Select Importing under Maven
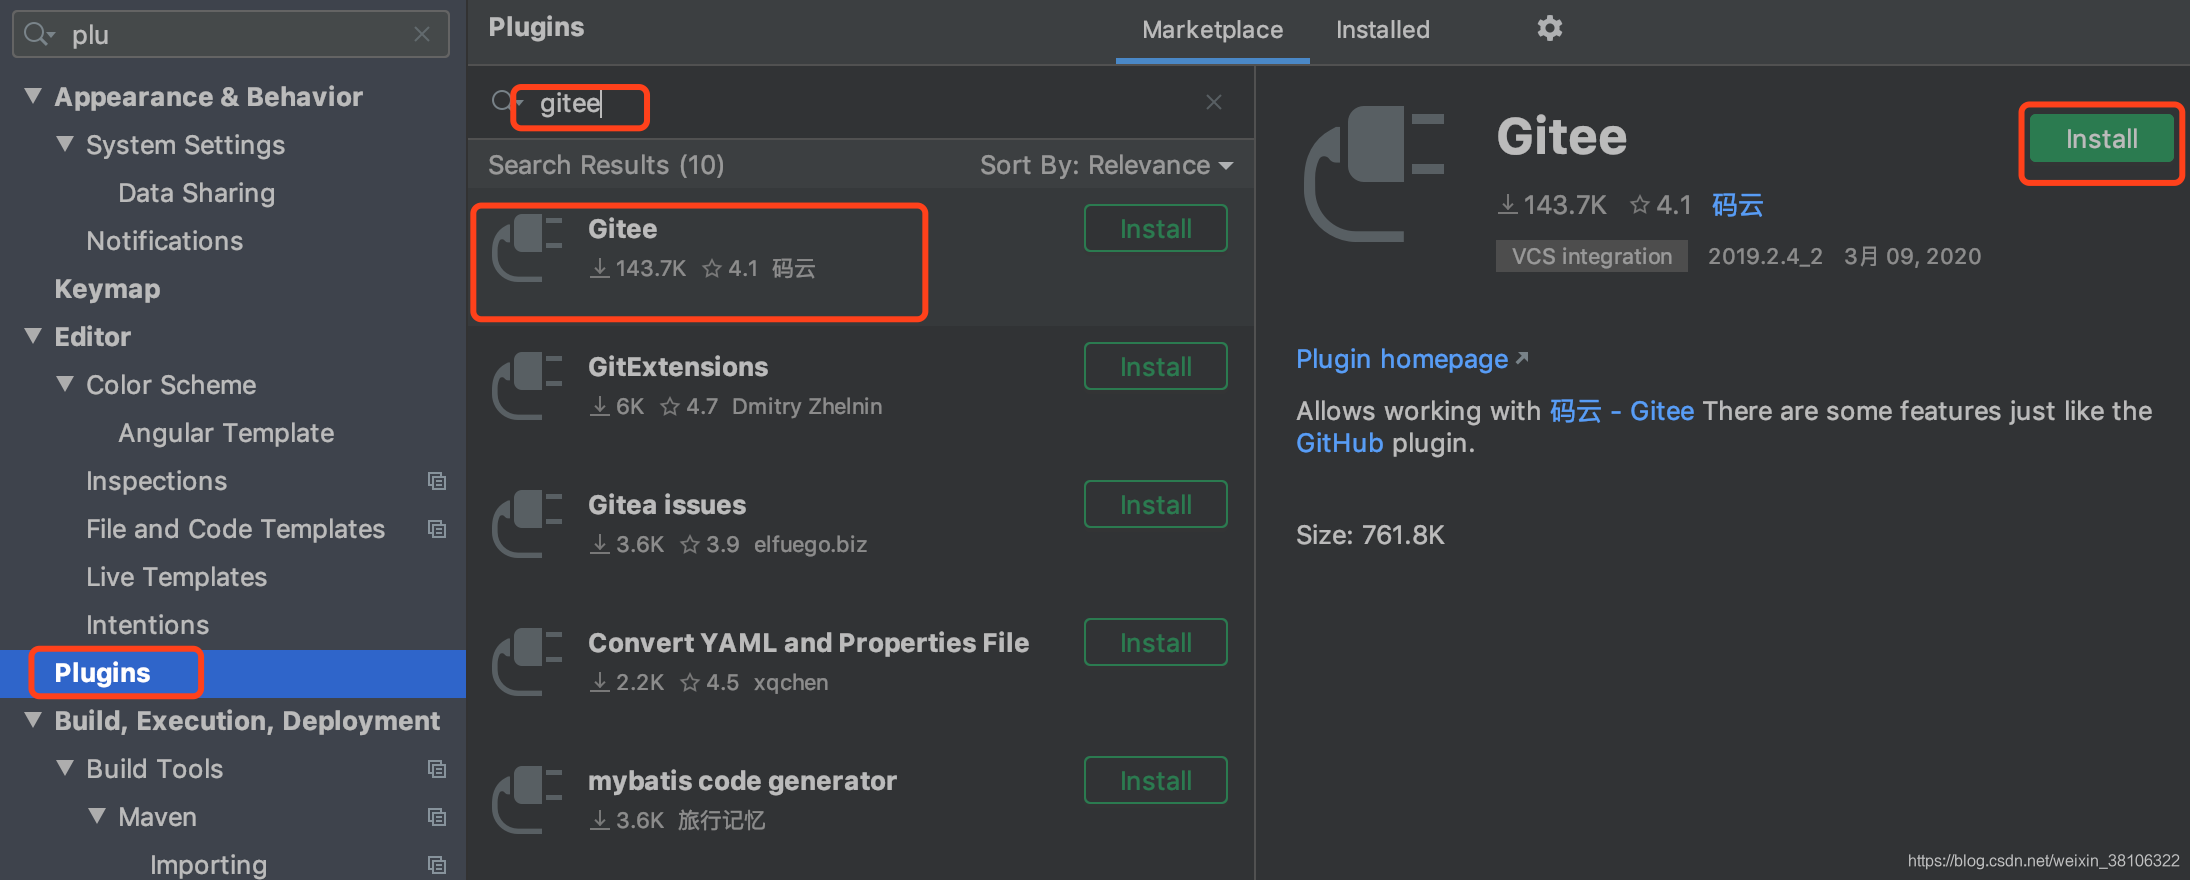 [208, 865]
